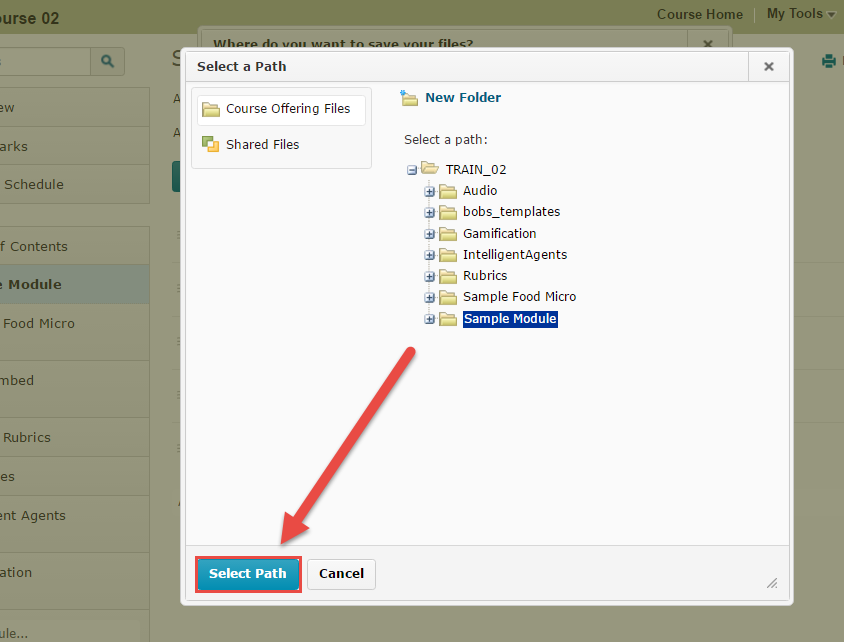Expand the Gamification folder
Screen dimensions: 844x642
429,233
